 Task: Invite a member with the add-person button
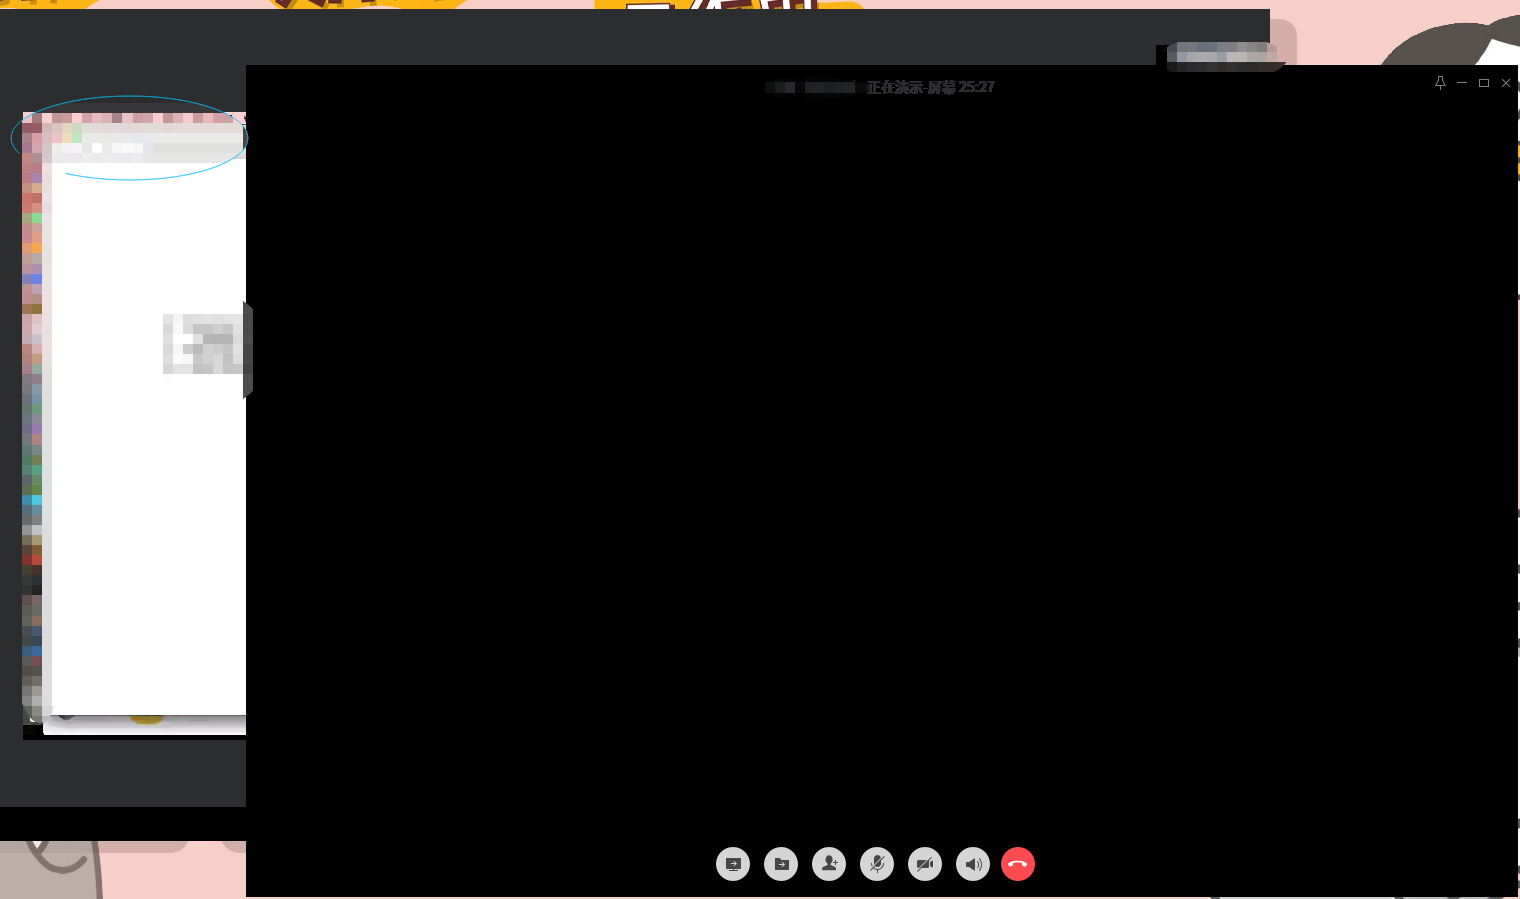pos(829,864)
